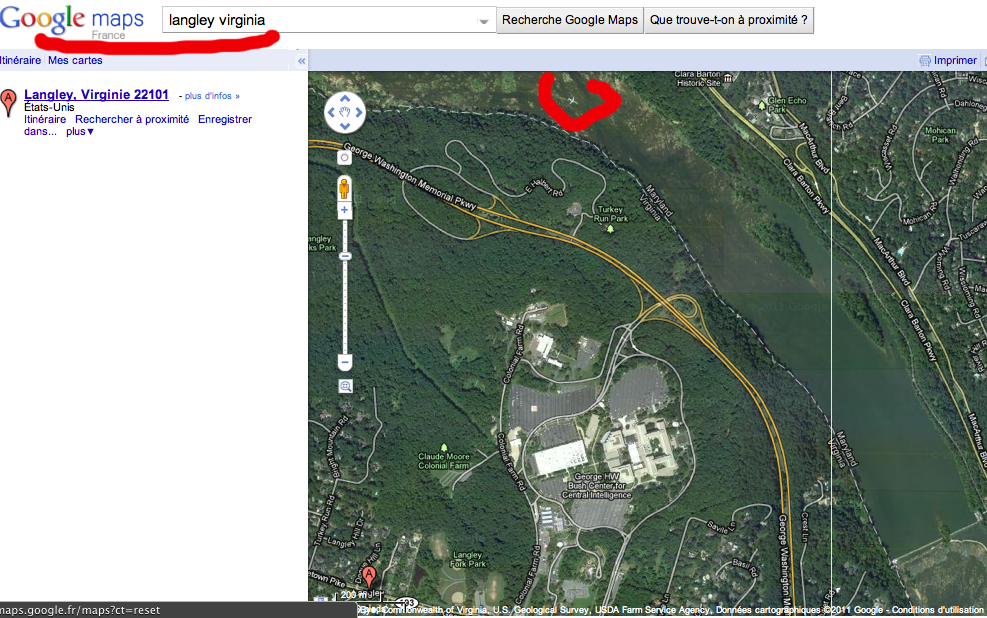Click the magnifier zoom-box icon under slider
This screenshot has width=987, height=618.
pos(346,386)
